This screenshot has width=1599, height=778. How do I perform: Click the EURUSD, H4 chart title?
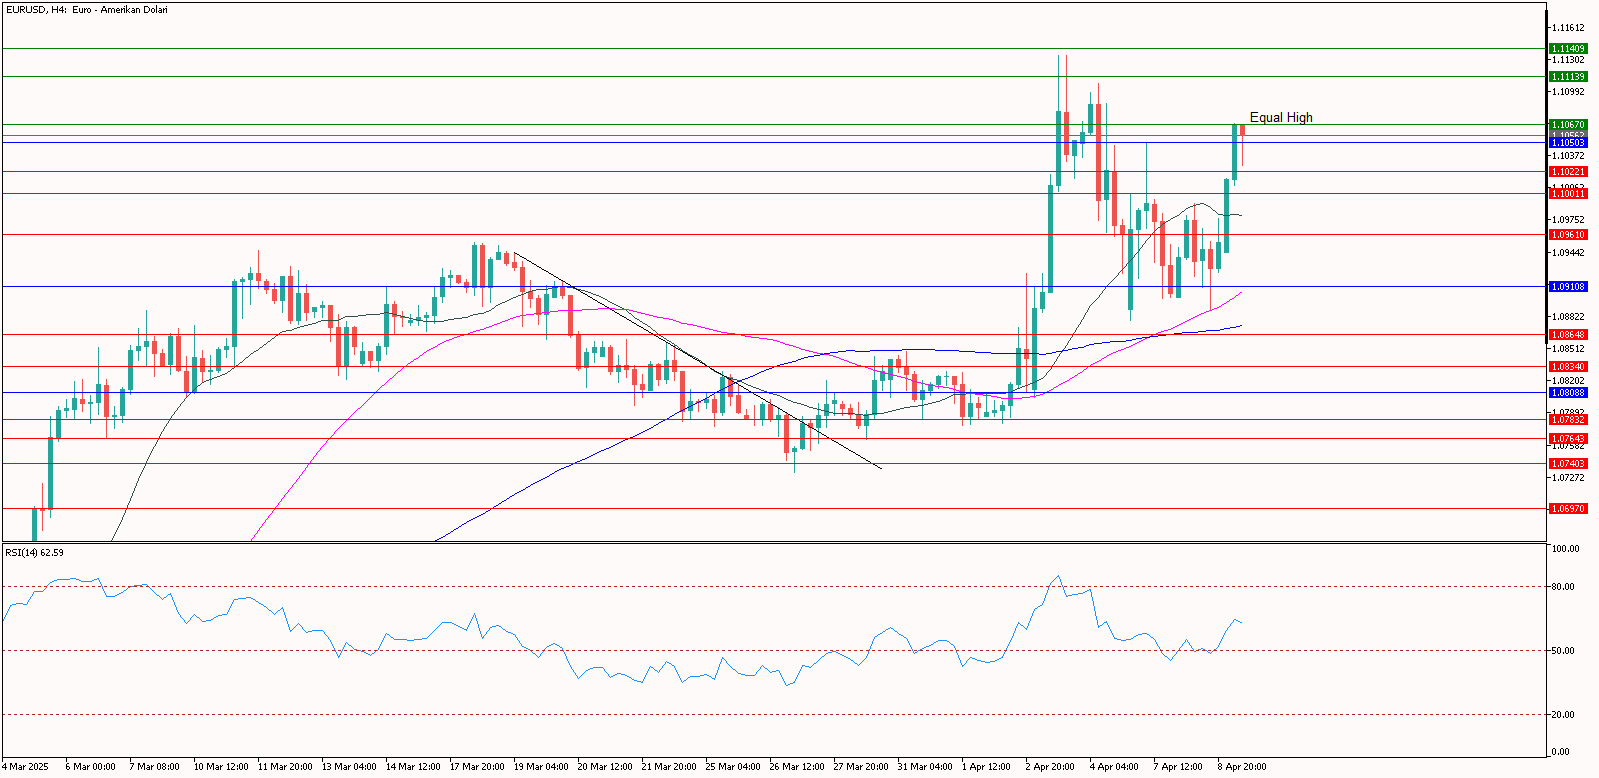[86, 10]
